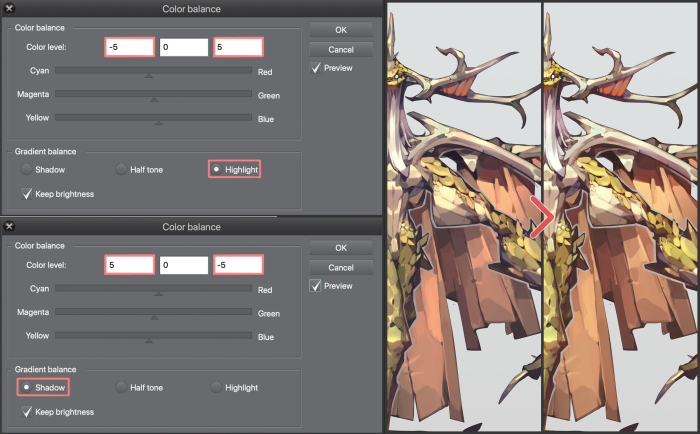Select Half tone option in top dialog
Viewport: 700px width, 434px height.
[122, 170]
